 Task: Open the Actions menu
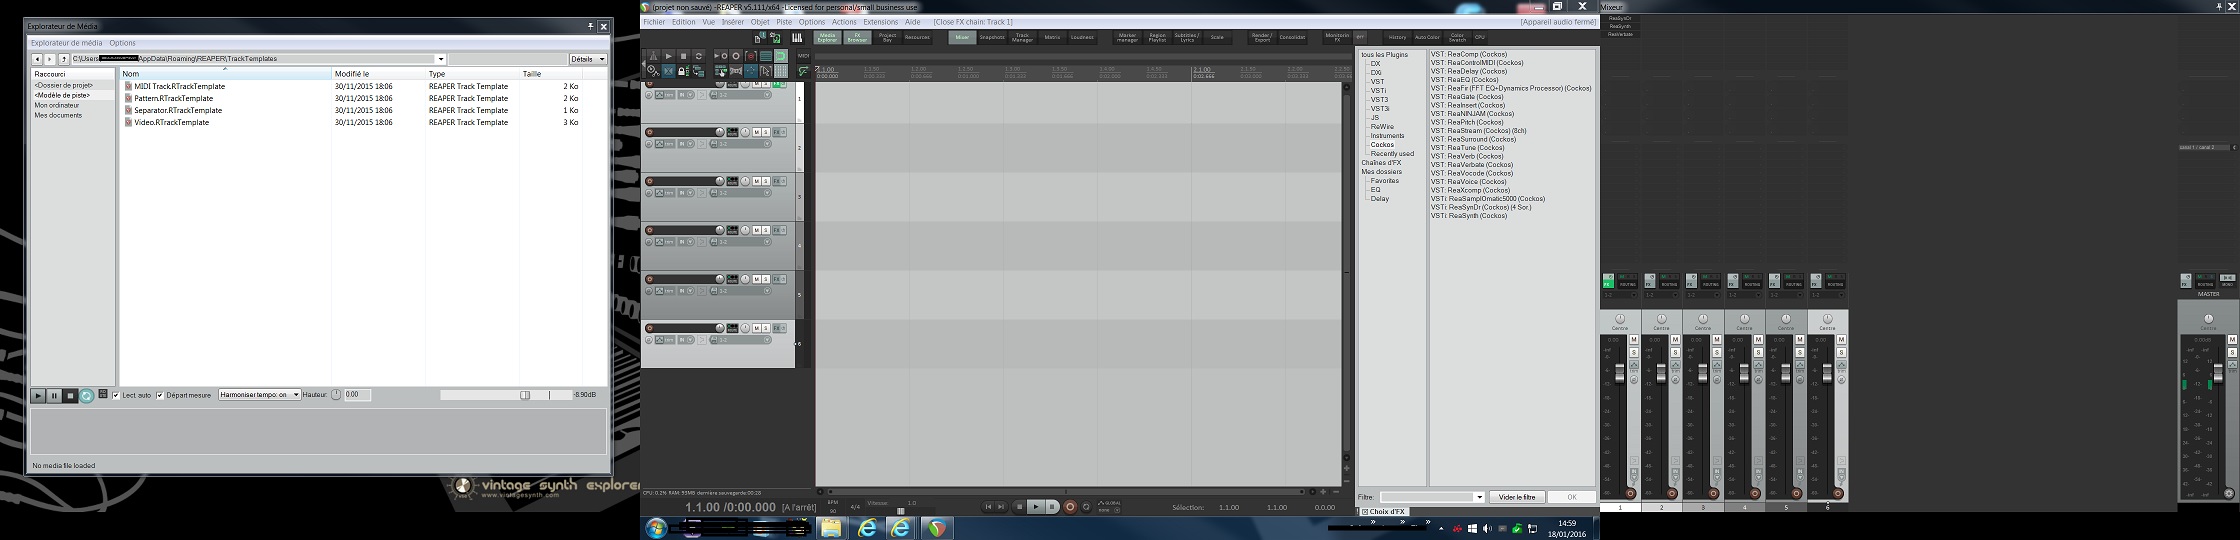[x=844, y=22]
